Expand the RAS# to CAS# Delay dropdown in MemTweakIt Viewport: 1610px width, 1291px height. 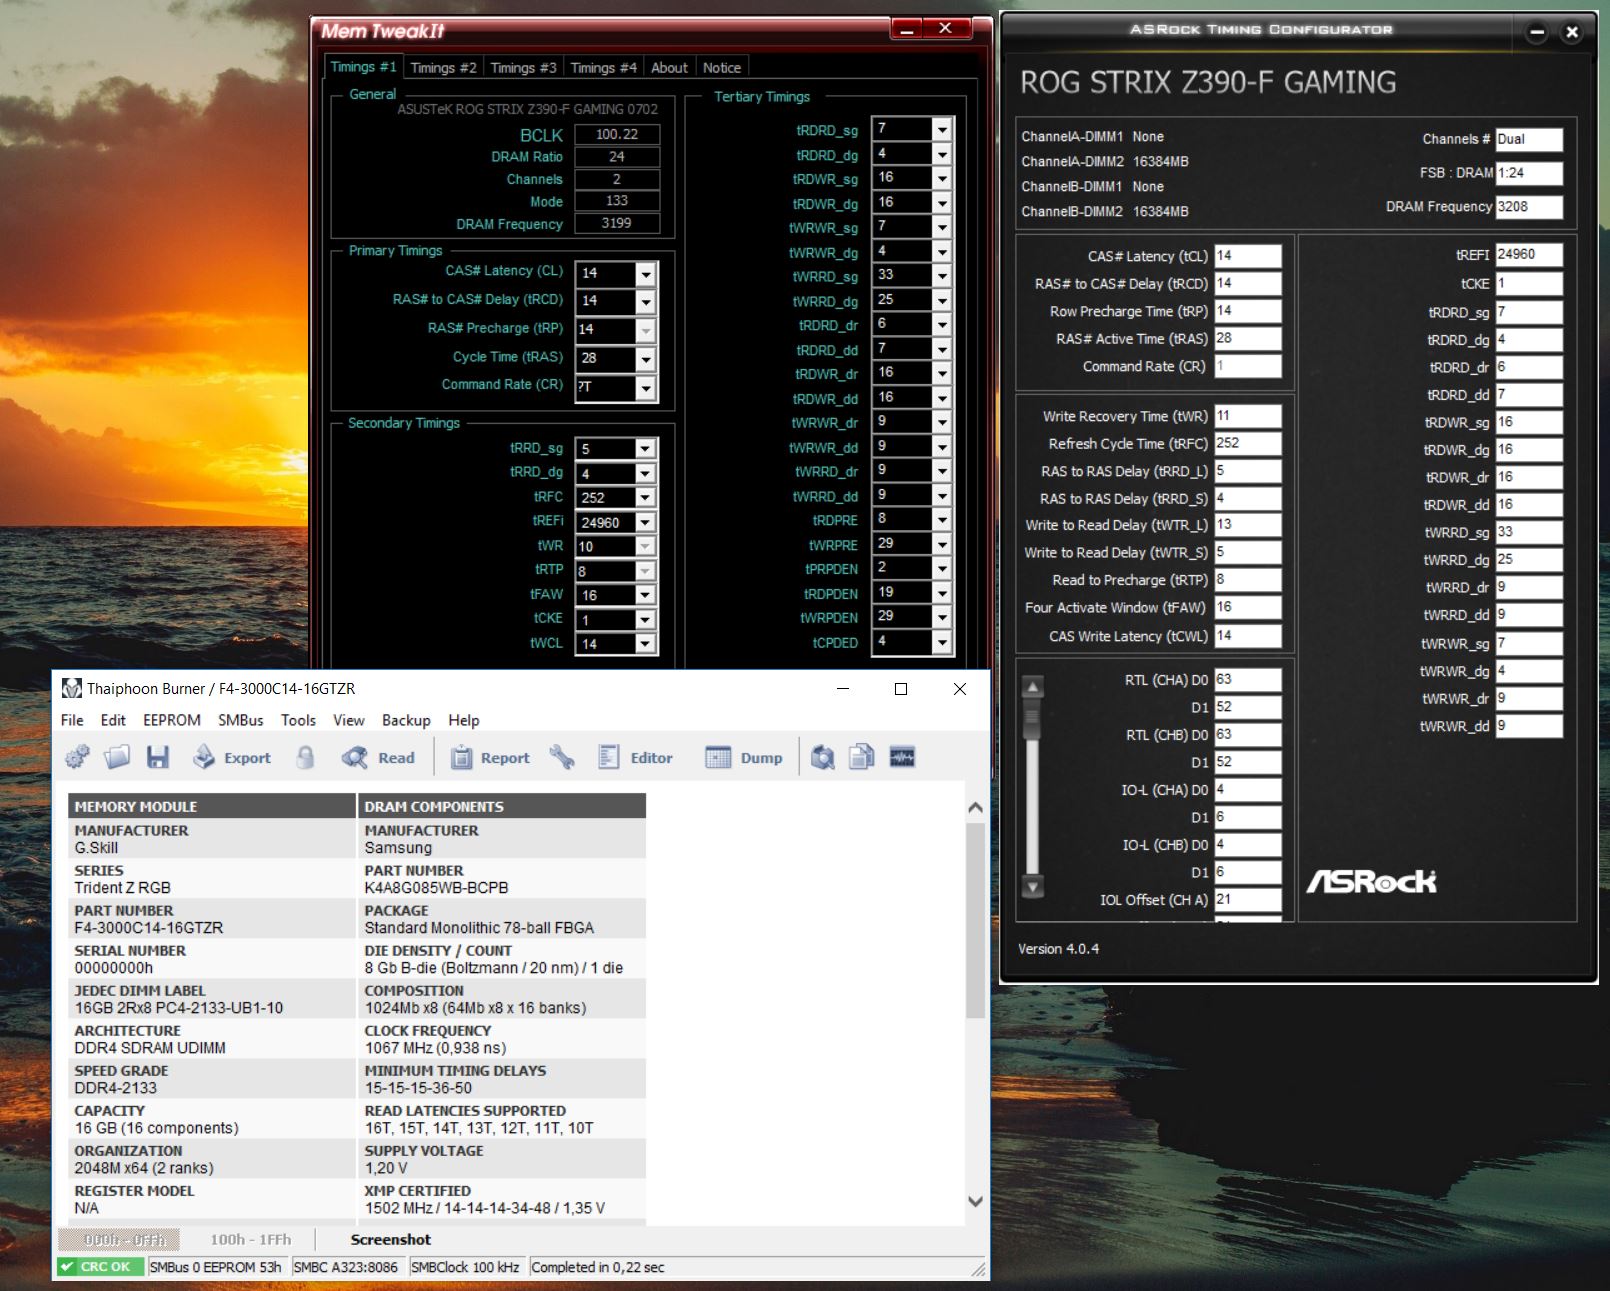tap(646, 302)
